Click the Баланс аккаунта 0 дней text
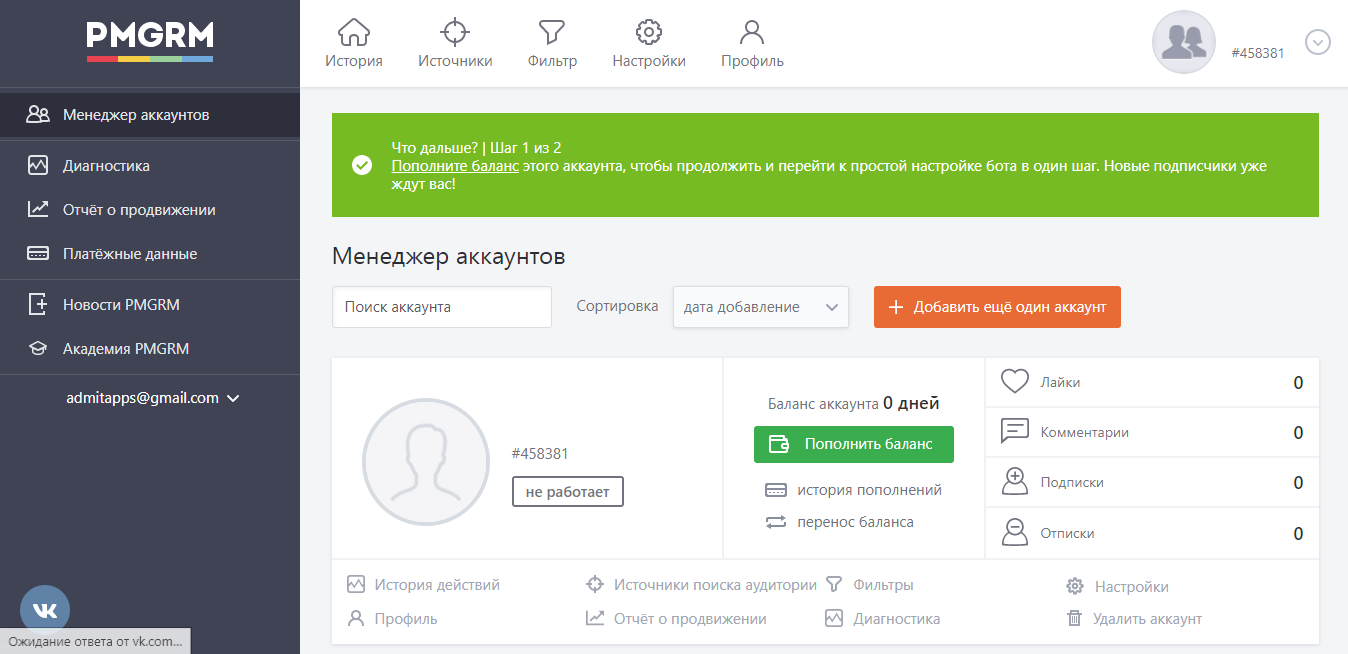The width and height of the screenshot is (1348, 654). (854, 404)
